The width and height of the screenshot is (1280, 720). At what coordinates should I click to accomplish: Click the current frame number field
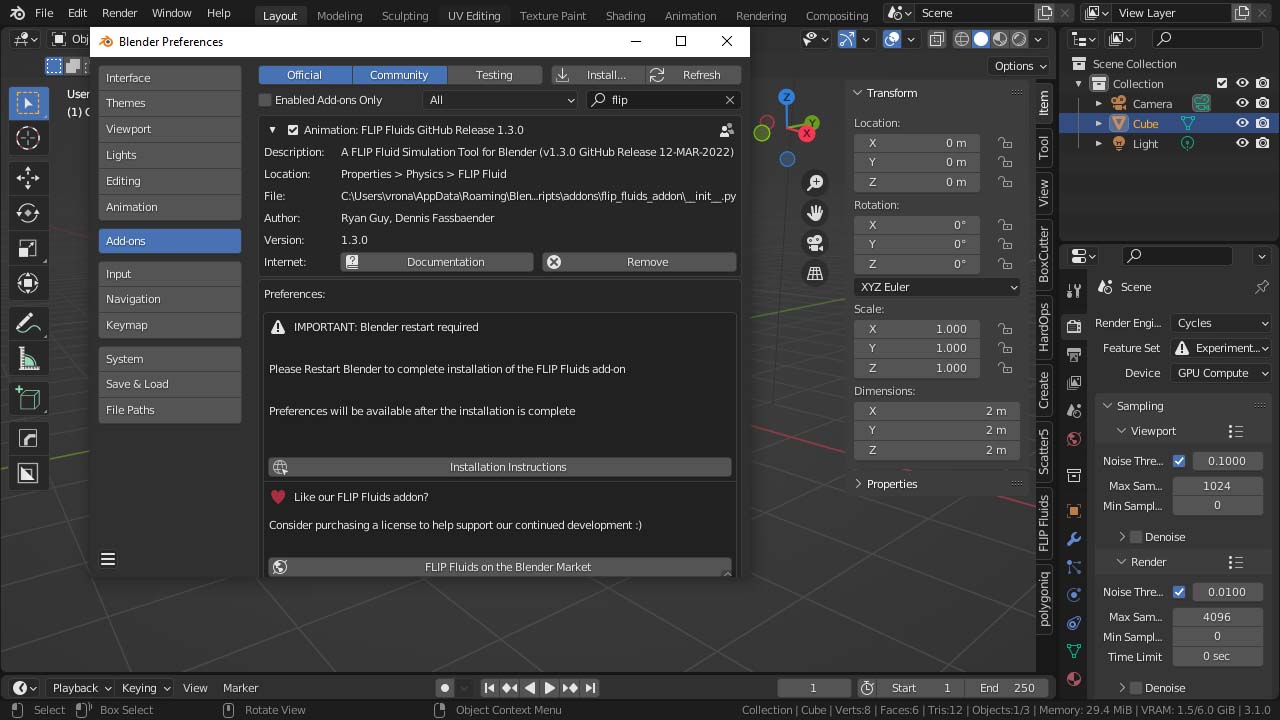coord(813,688)
